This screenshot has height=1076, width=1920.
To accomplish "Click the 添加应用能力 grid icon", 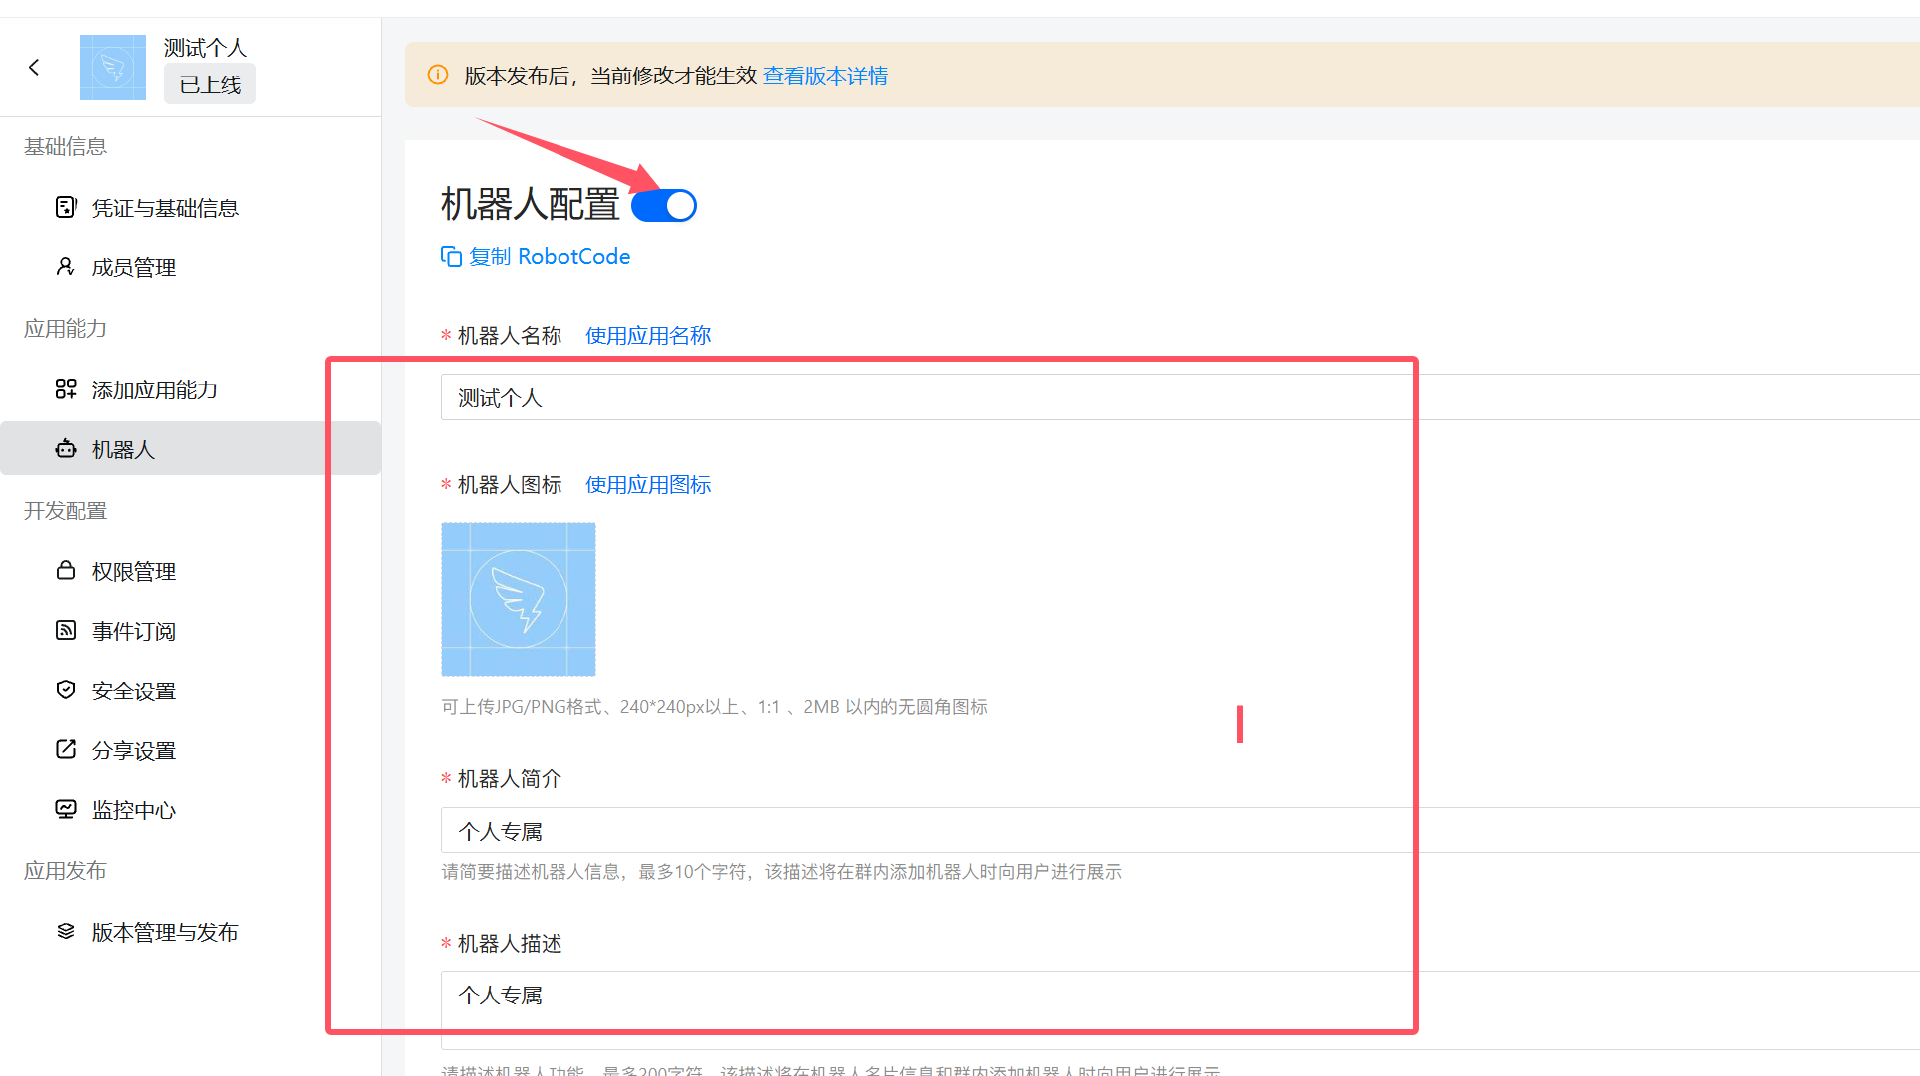I will (66, 389).
